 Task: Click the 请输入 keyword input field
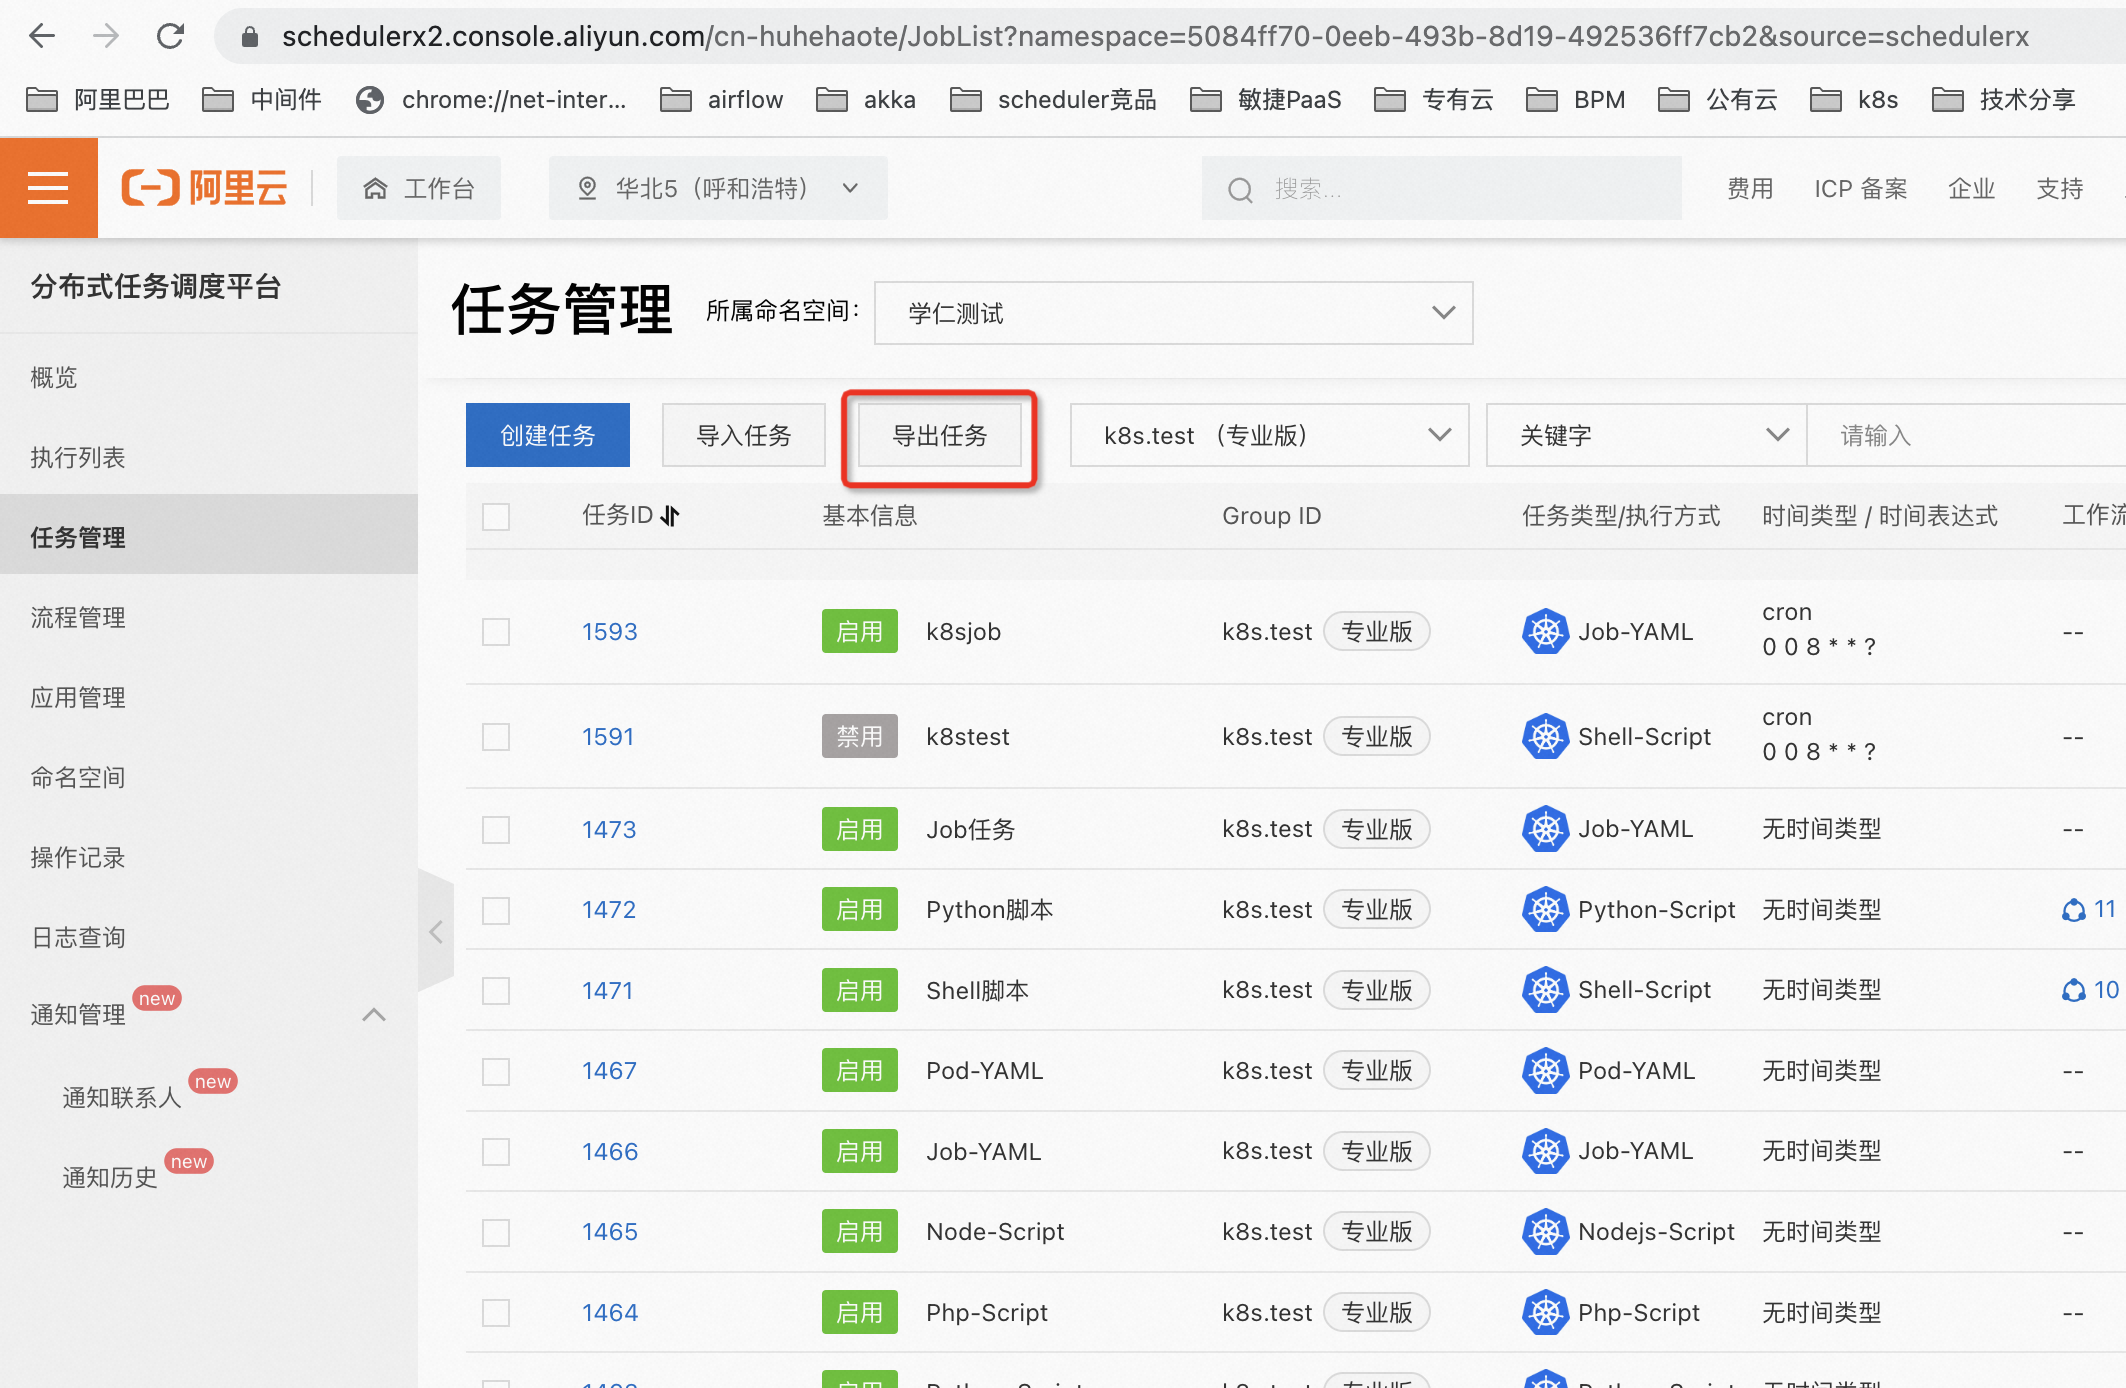point(1966,435)
